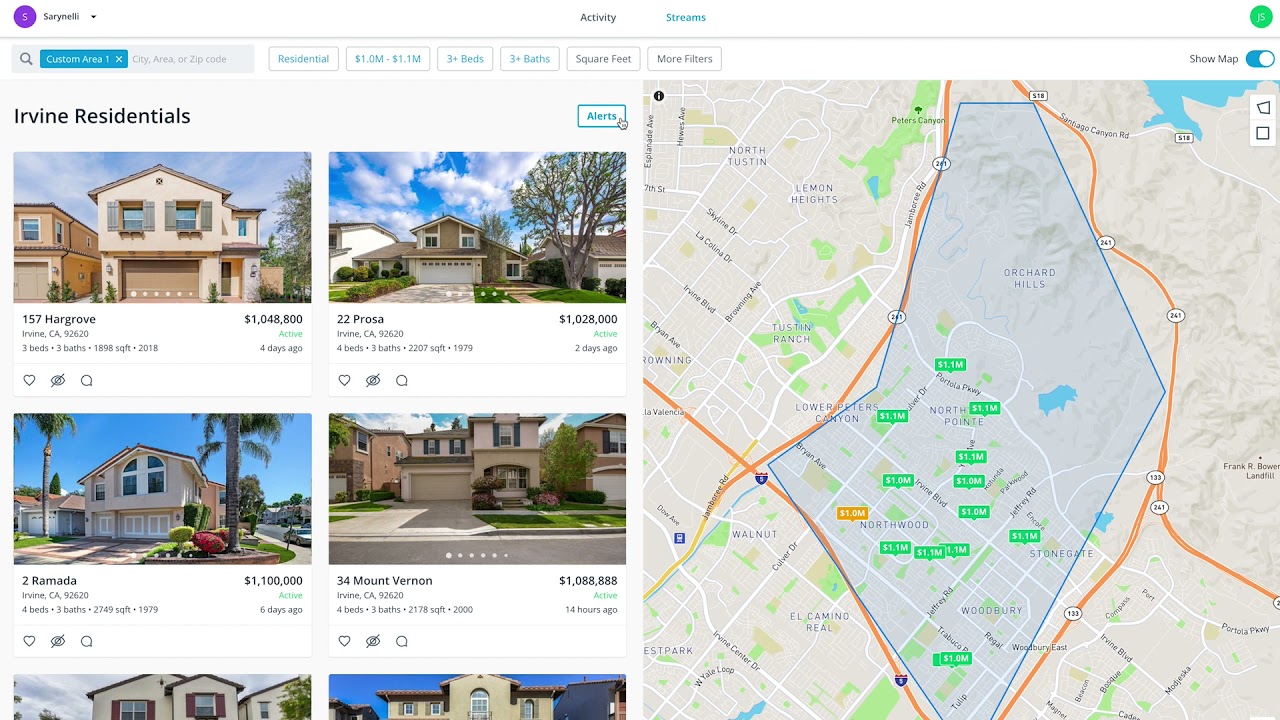1280x720 pixels.
Task: Open the JS user avatar menu
Action: click(1261, 17)
